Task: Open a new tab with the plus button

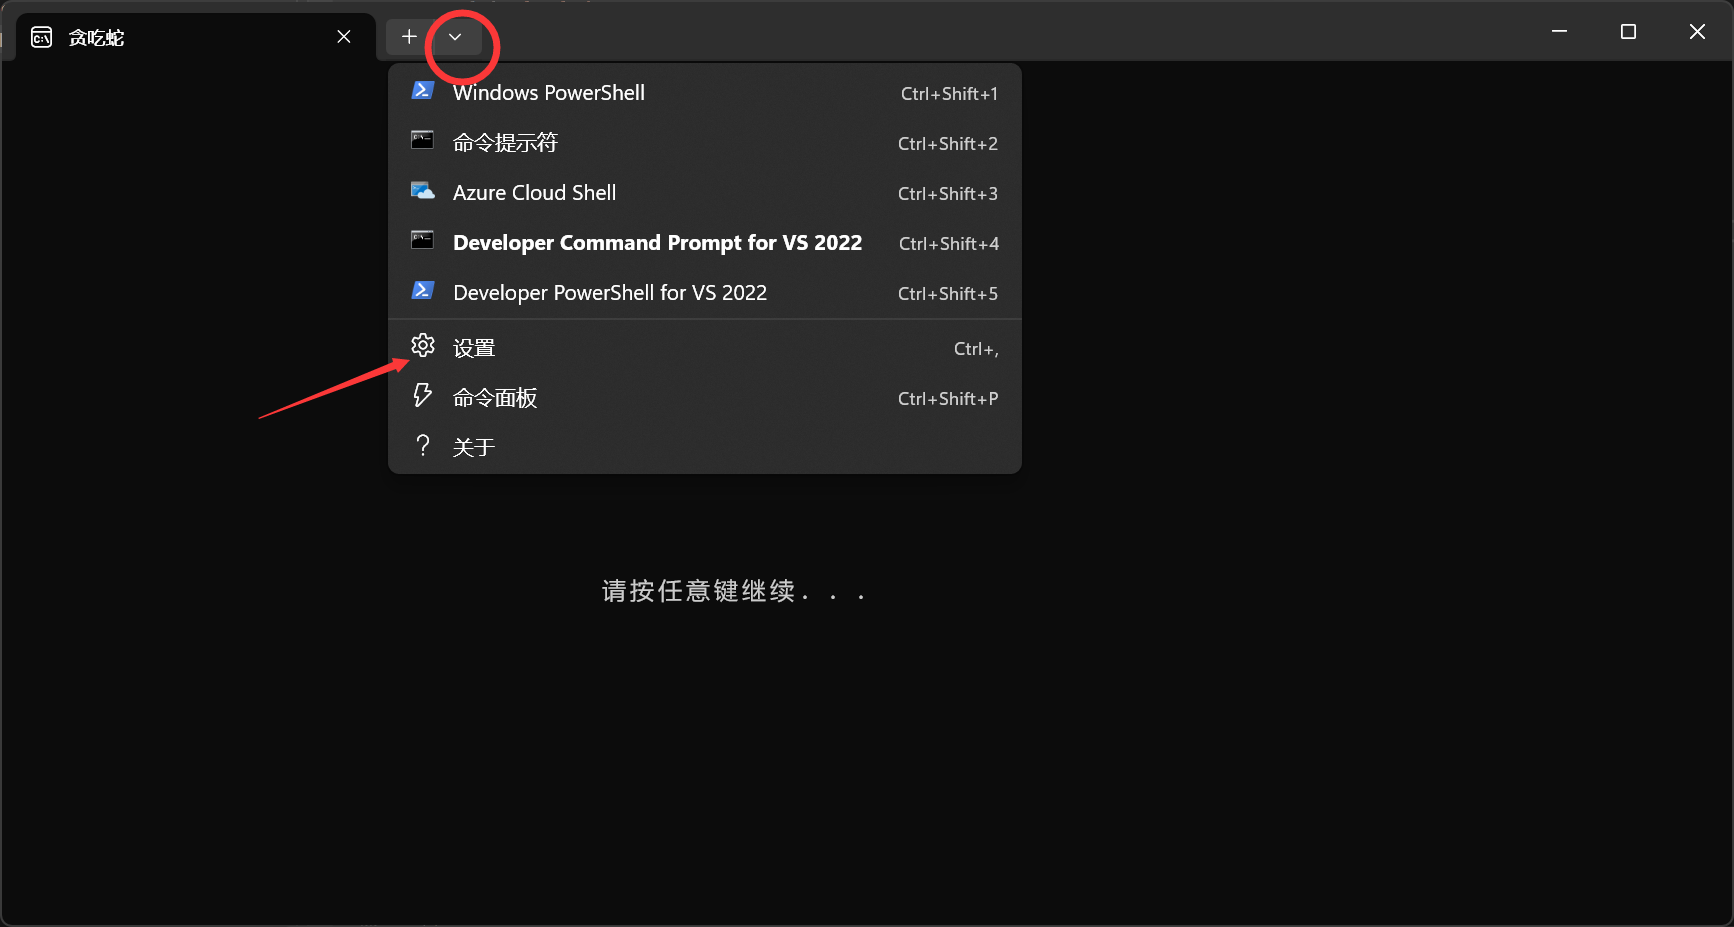Action: tap(409, 37)
